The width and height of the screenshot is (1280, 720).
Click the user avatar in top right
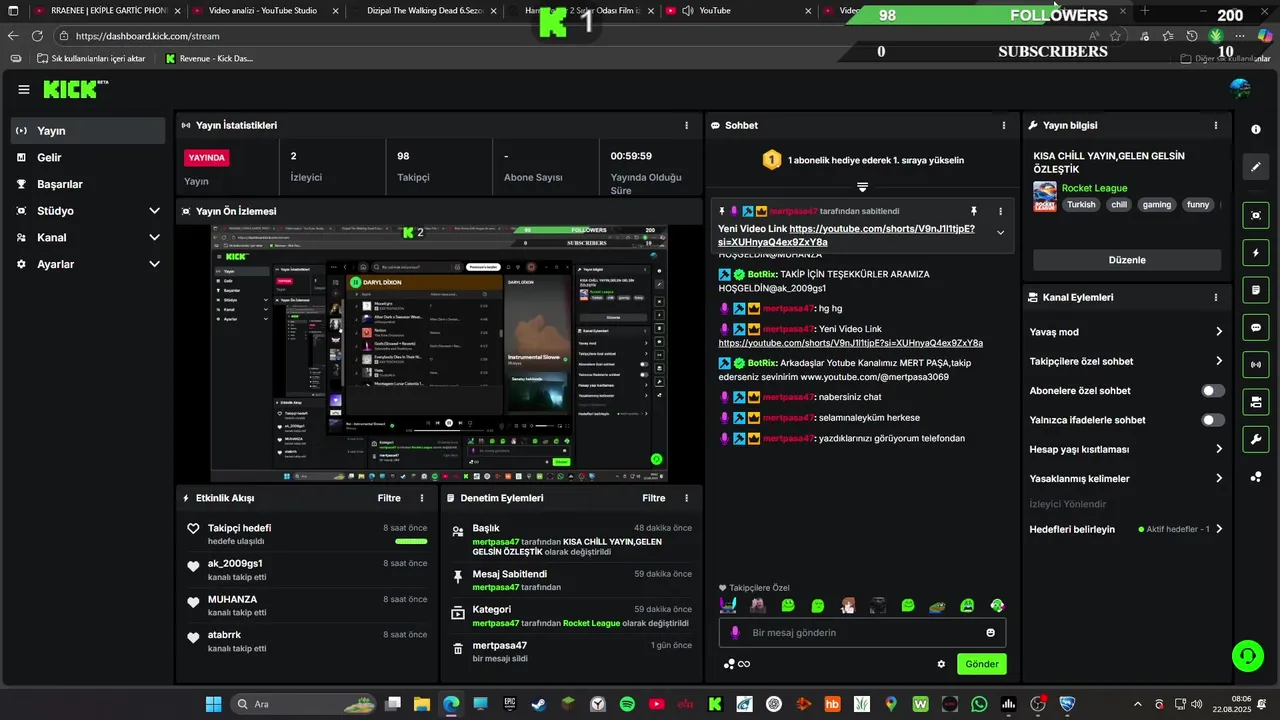(x=1241, y=89)
